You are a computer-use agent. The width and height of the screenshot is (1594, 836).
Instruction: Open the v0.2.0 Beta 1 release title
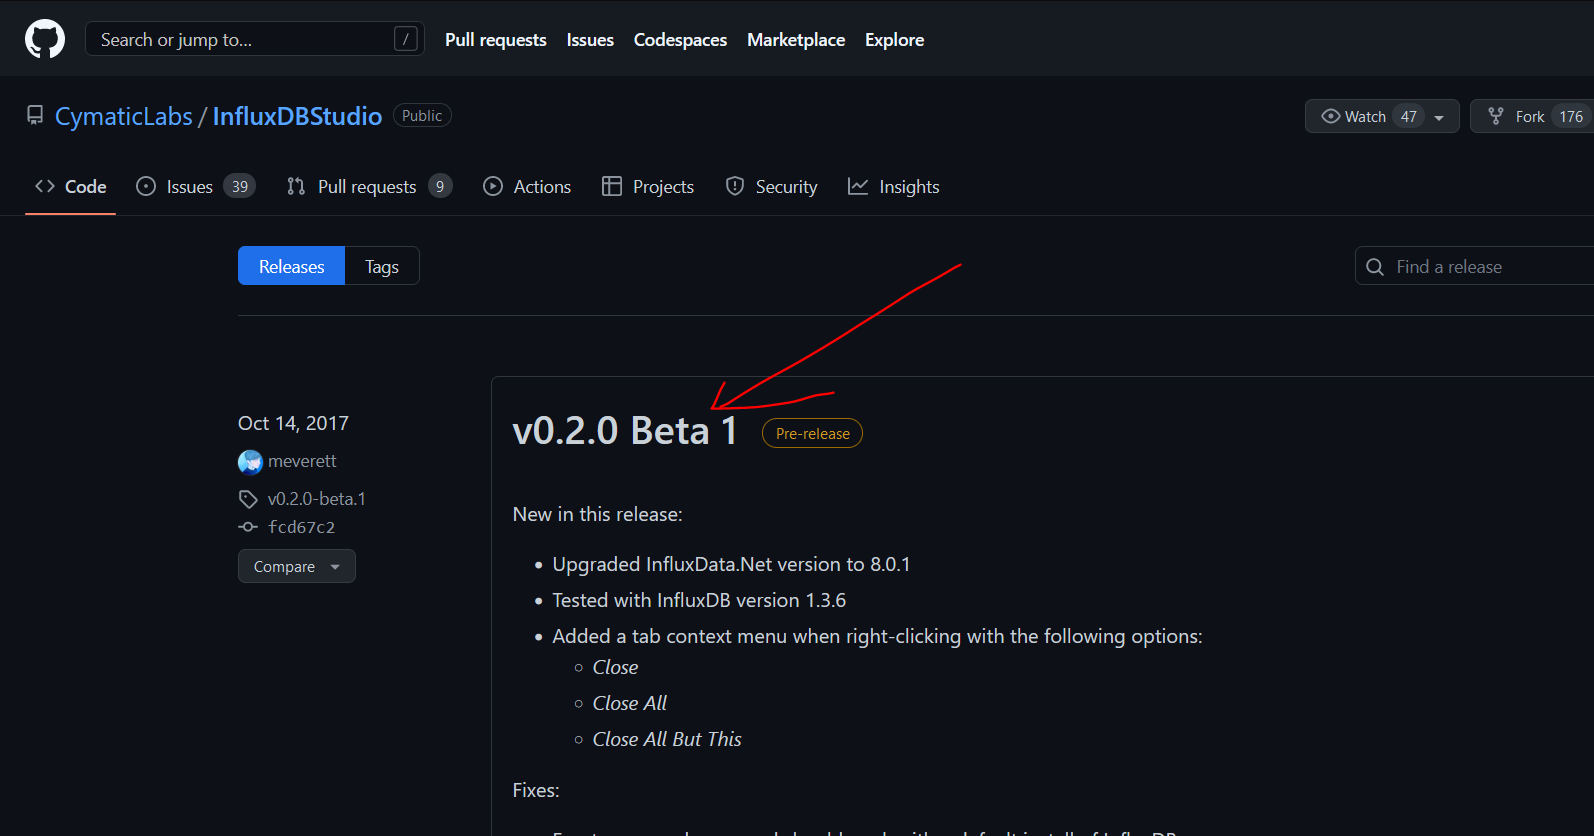point(624,431)
